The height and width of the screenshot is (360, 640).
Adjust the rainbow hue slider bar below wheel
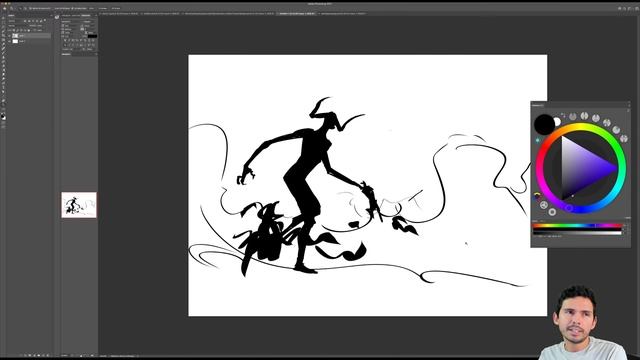[577, 226]
